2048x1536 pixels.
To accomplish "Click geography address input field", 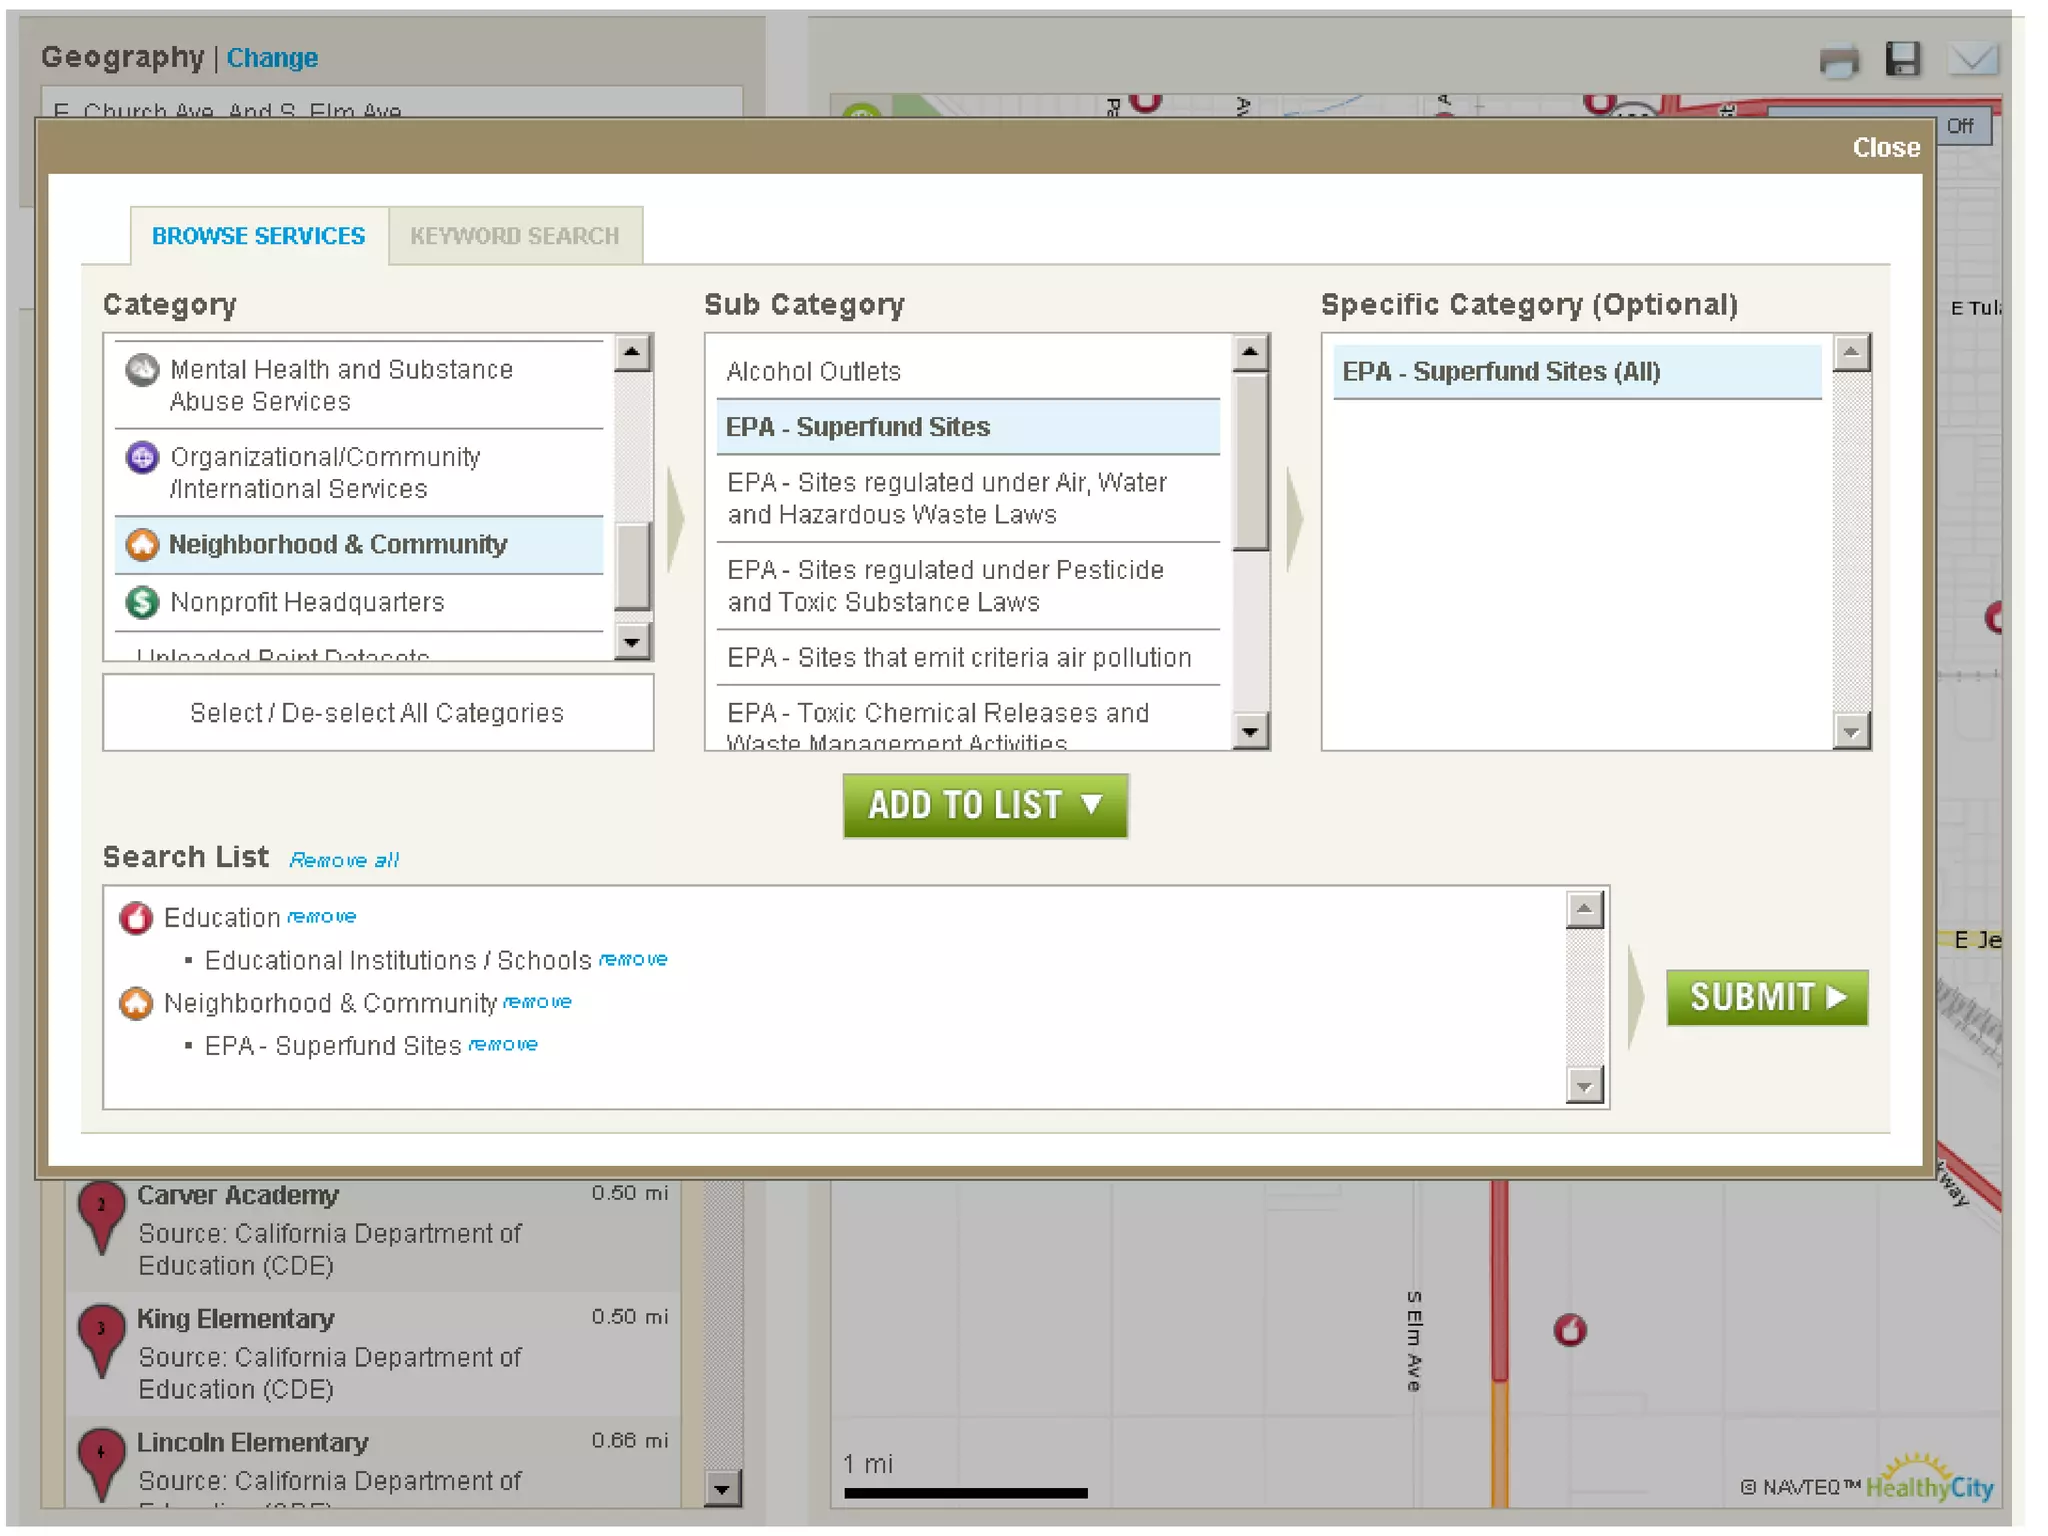I will click(391, 103).
